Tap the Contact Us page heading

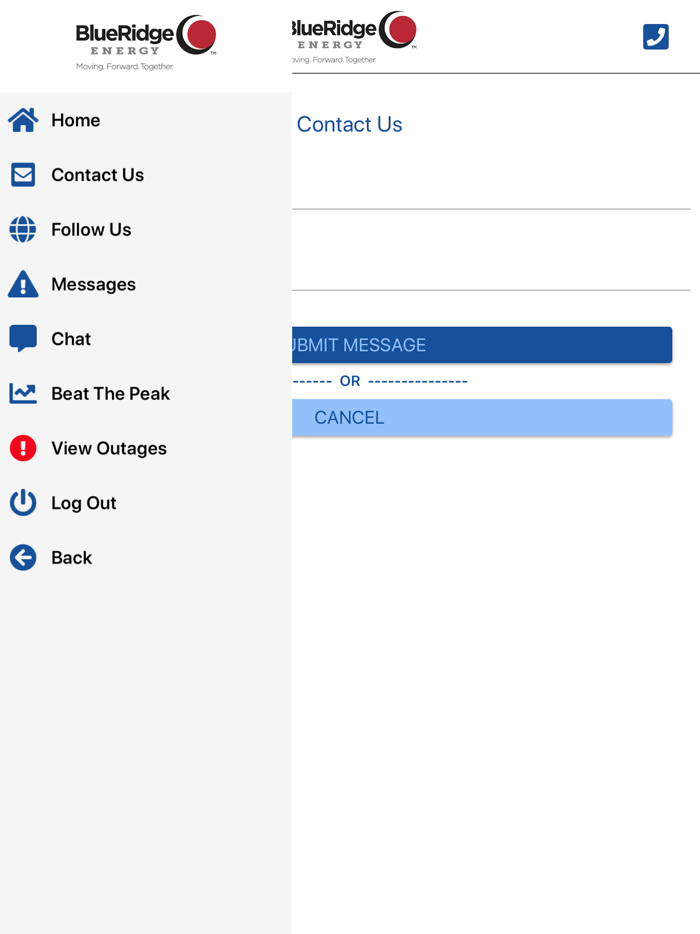(349, 124)
